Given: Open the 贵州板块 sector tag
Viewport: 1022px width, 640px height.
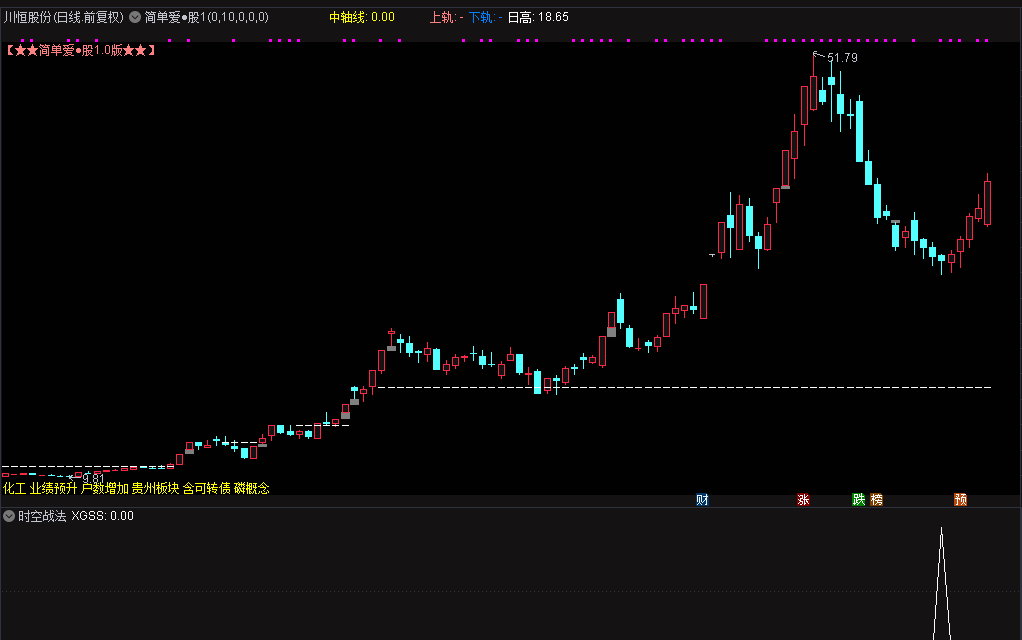Looking at the screenshot, I should 156,488.
